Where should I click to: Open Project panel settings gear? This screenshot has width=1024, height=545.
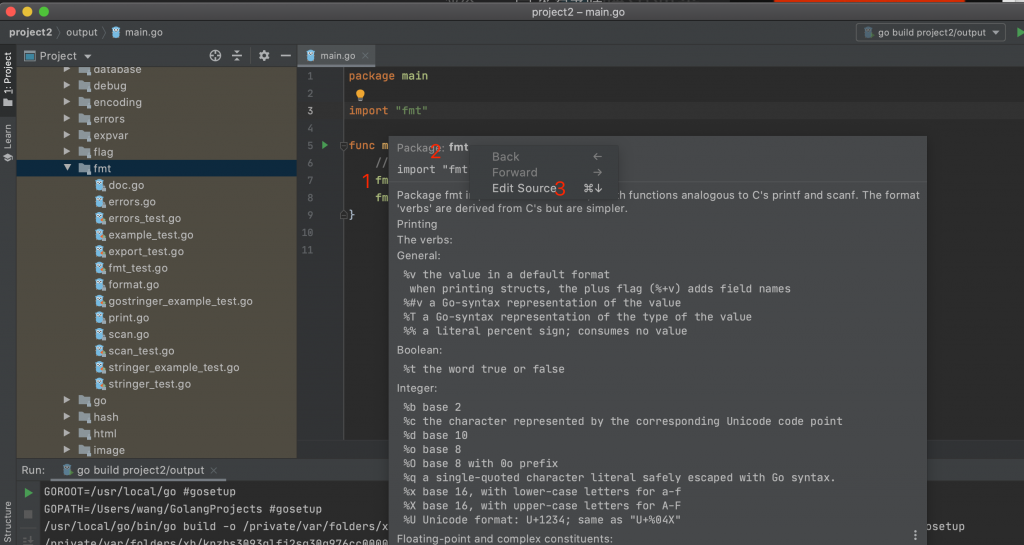264,56
